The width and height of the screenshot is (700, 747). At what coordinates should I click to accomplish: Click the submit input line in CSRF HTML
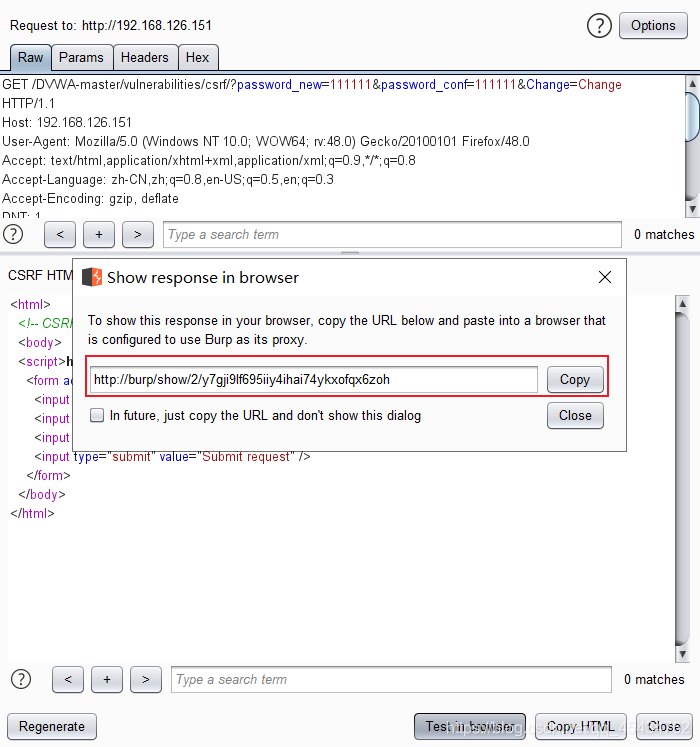tap(172, 456)
